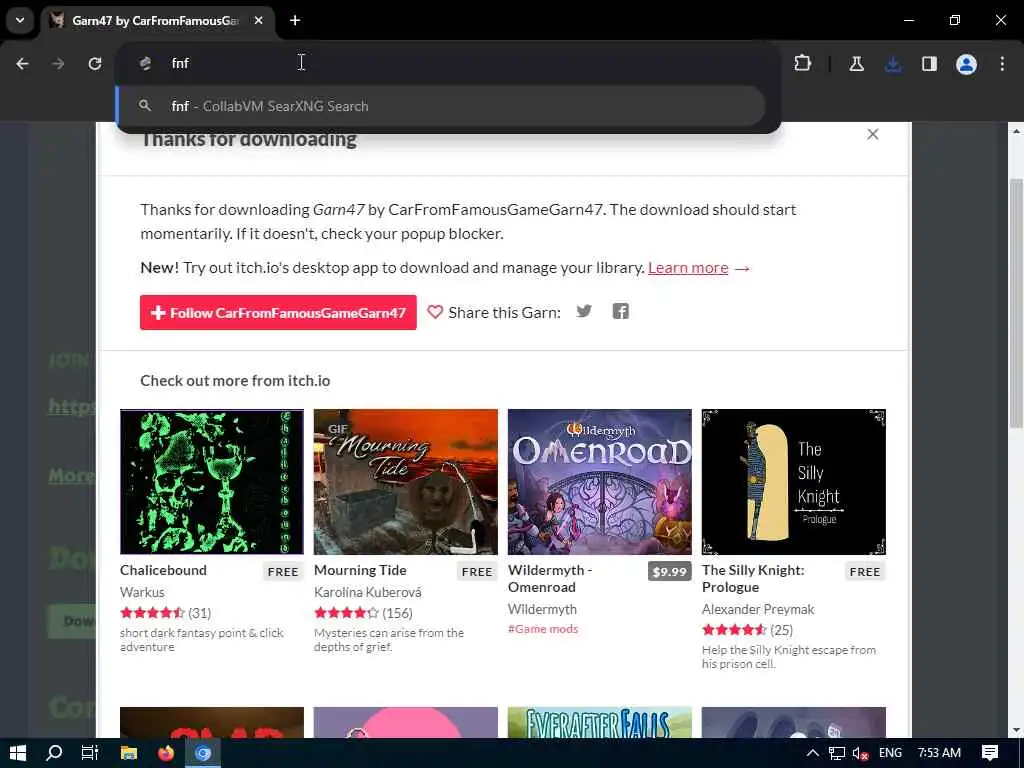This screenshot has width=1024, height=768.
Task: Reload the current page
Action: (x=95, y=63)
